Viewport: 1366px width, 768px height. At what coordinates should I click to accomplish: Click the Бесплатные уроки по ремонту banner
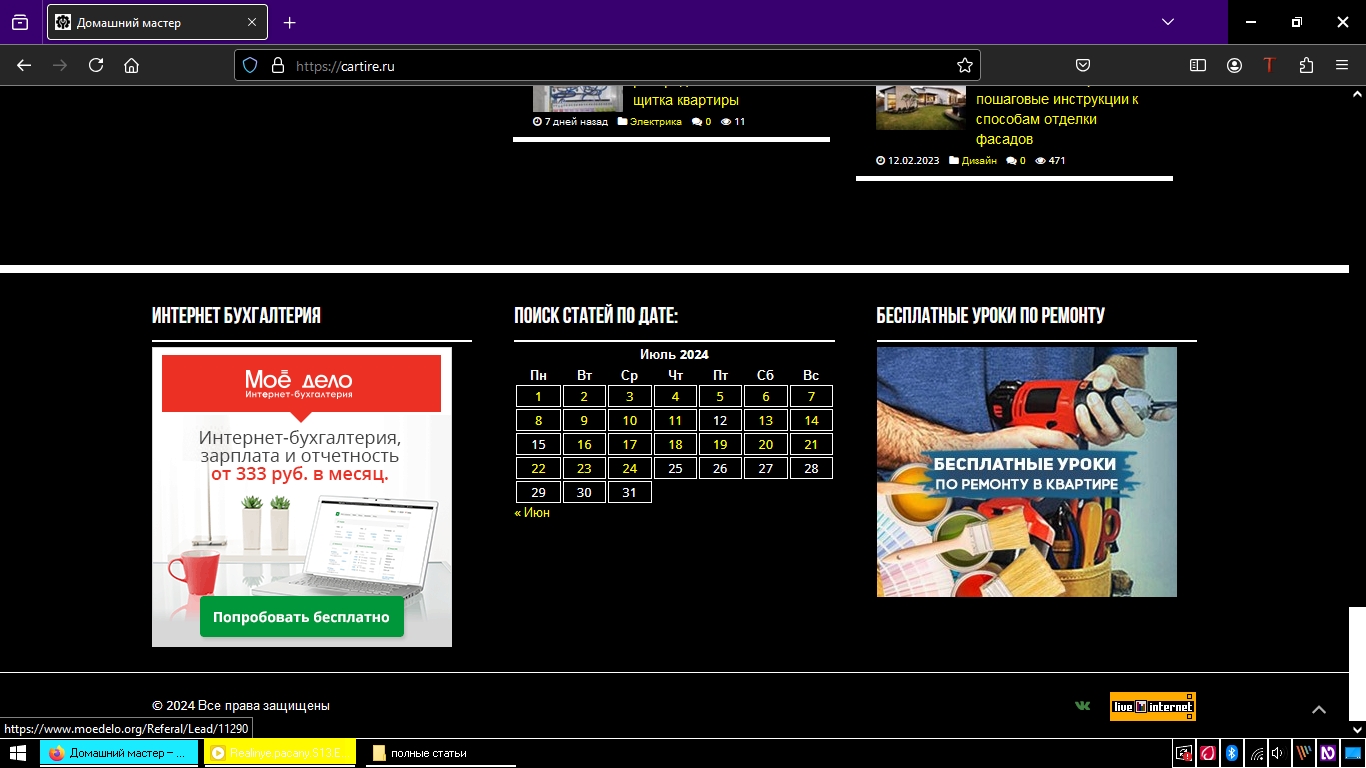pyautogui.click(x=1027, y=472)
